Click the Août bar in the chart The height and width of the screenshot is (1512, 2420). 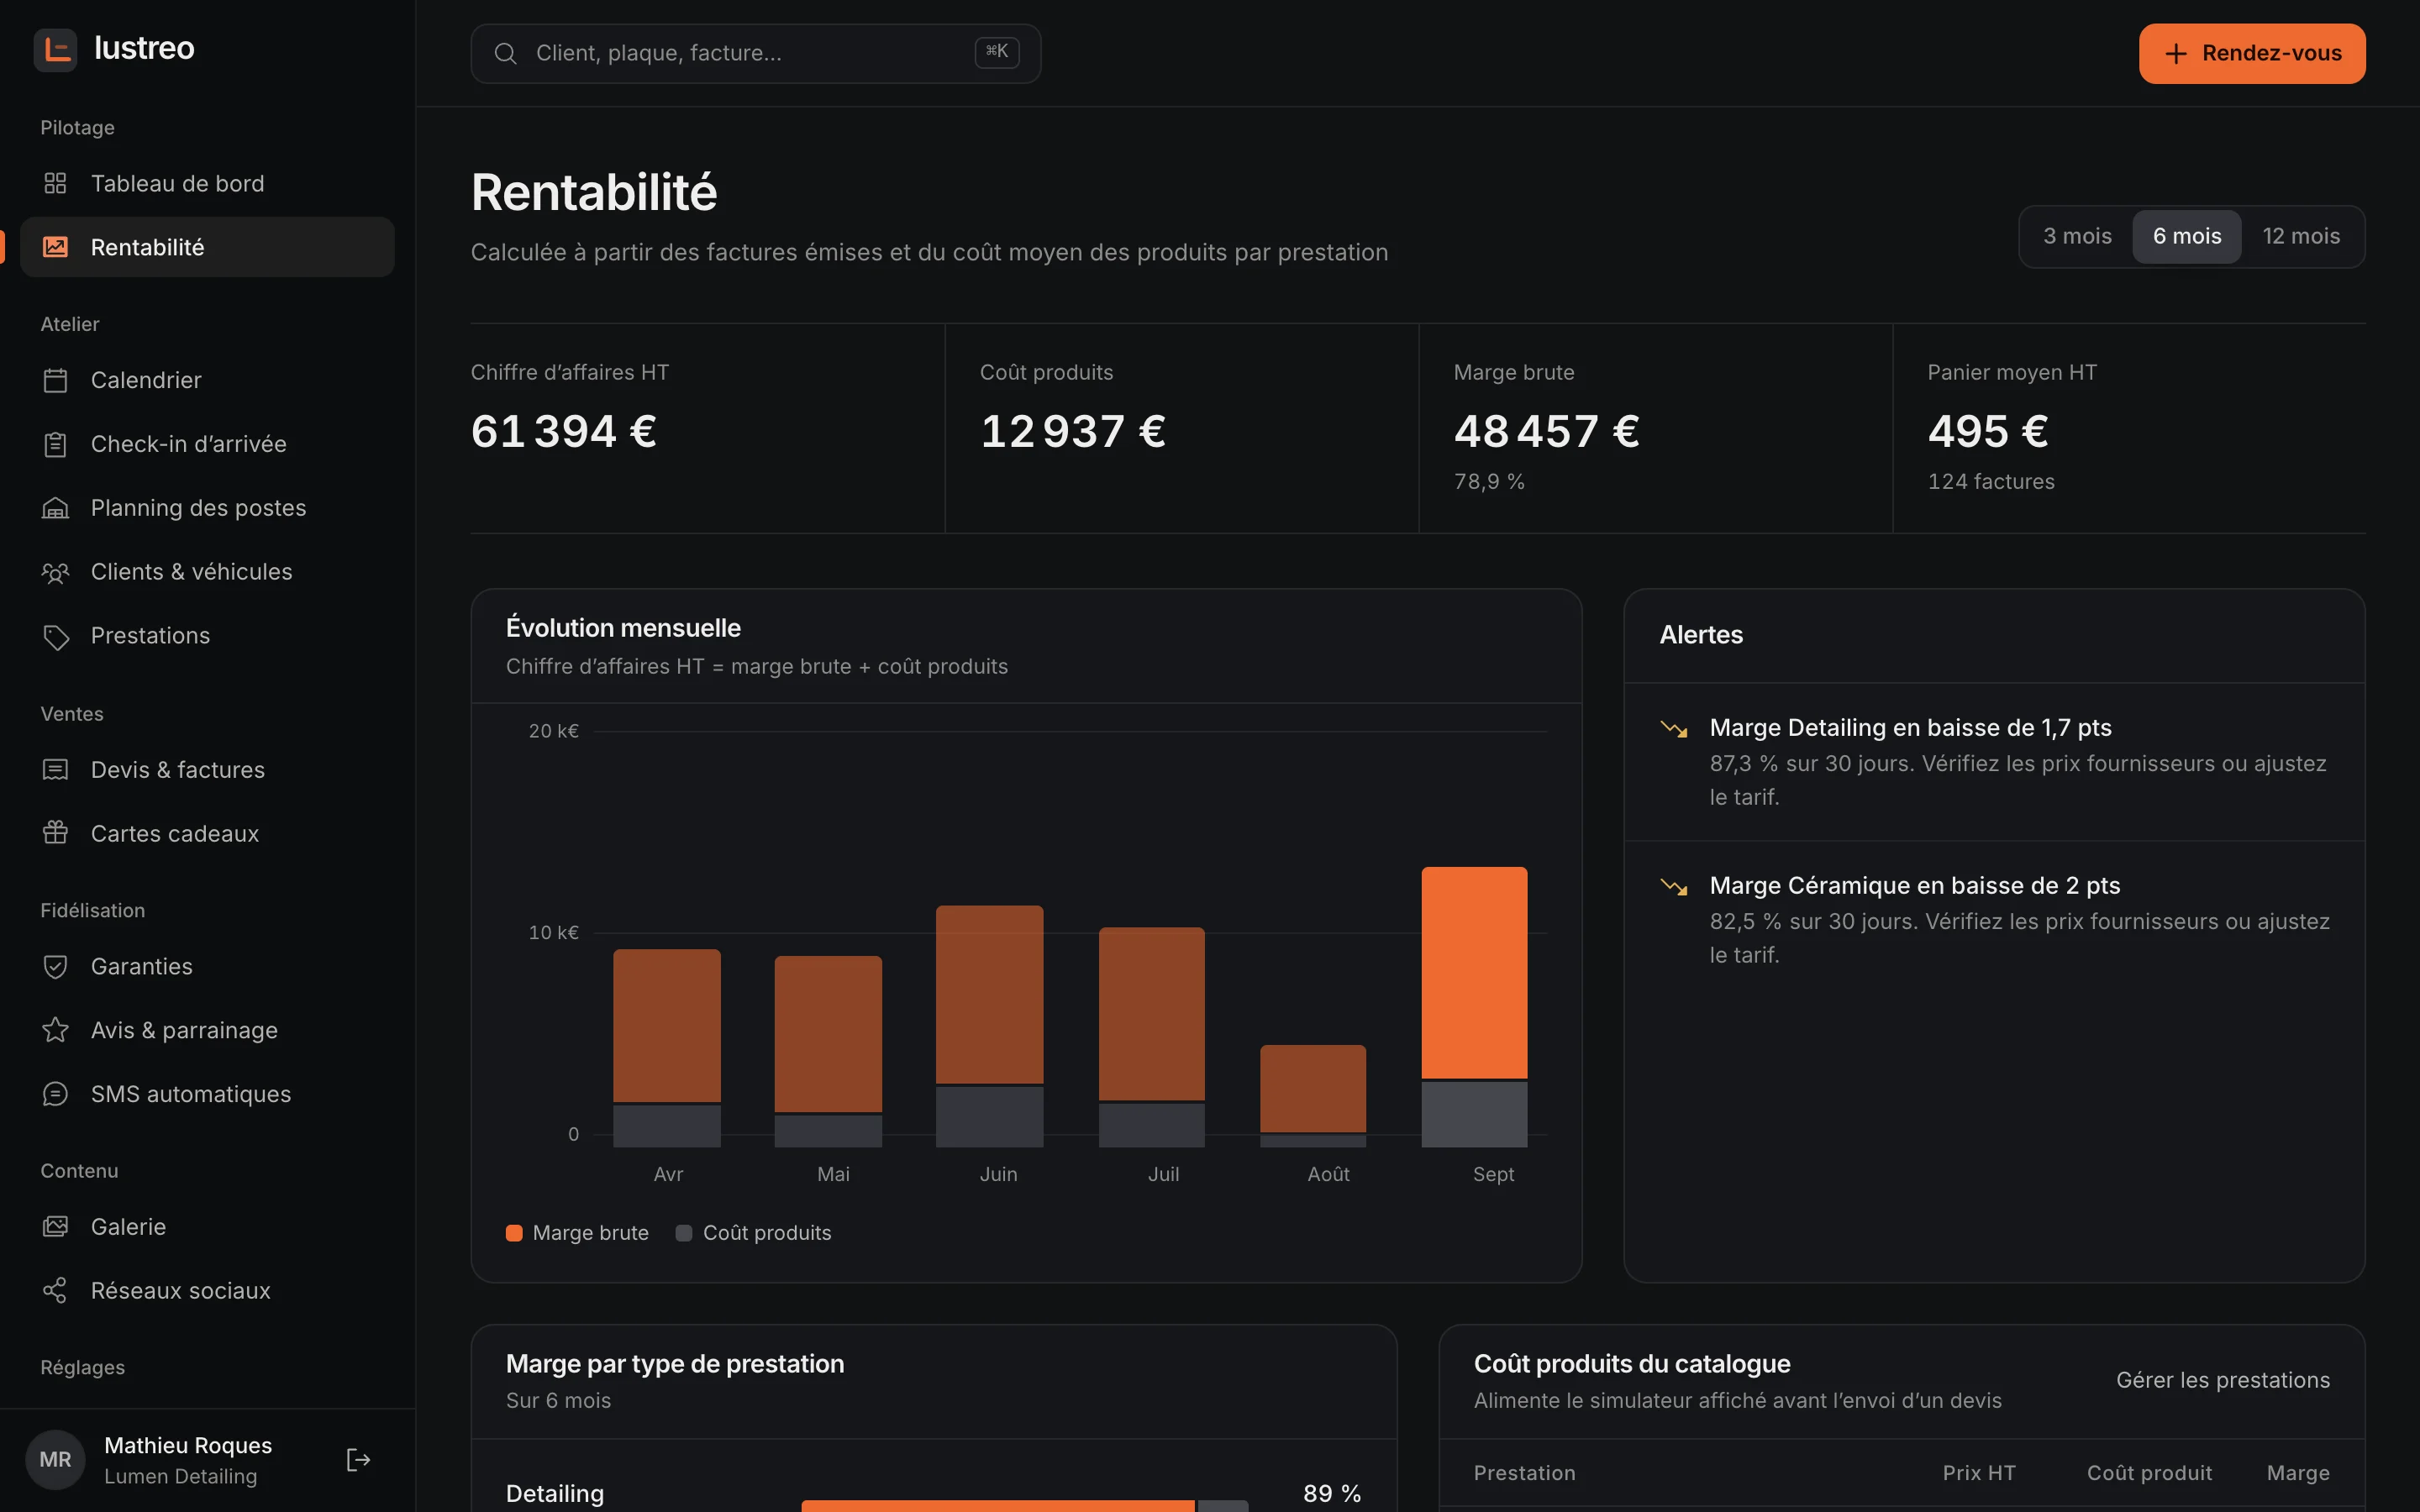pyautogui.click(x=1313, y=1096)
